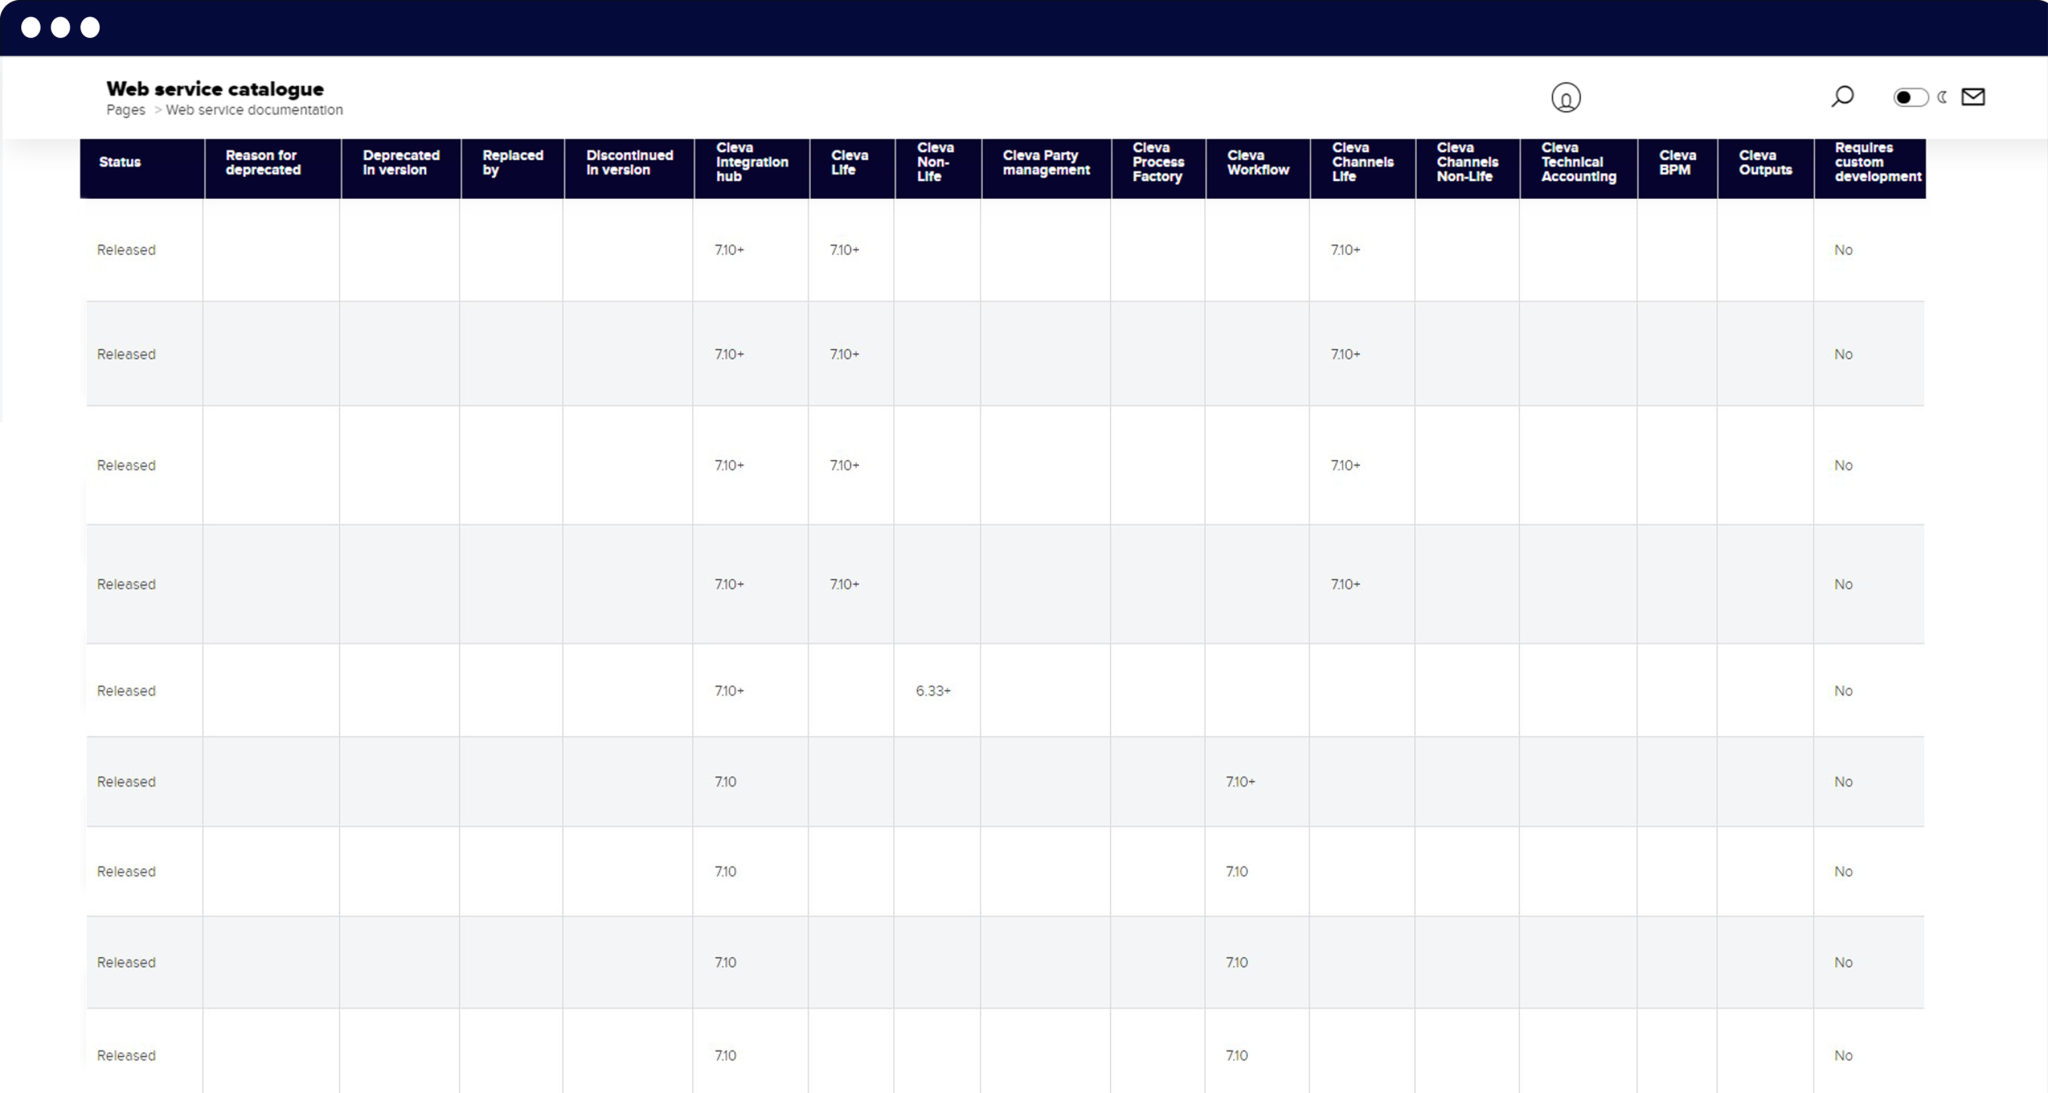Sort by the Status column header

coord(120,162)
